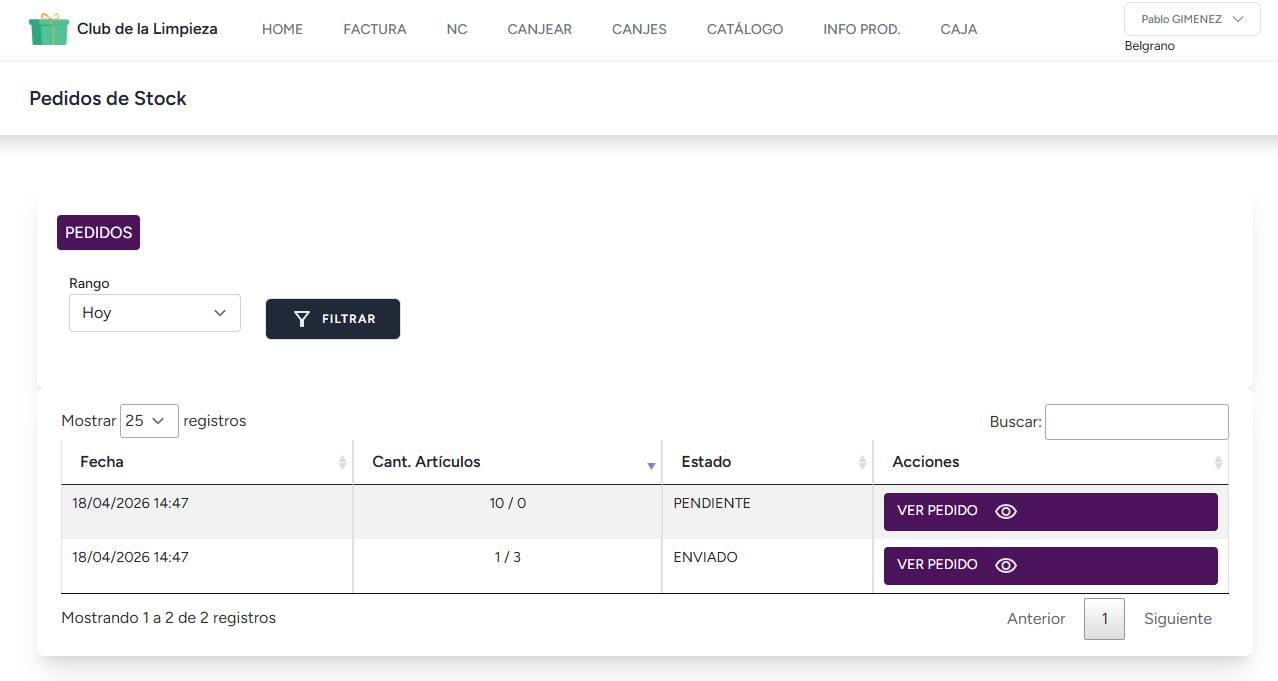Open the Pablo GIMENEZ user menu

[1192, 19]
